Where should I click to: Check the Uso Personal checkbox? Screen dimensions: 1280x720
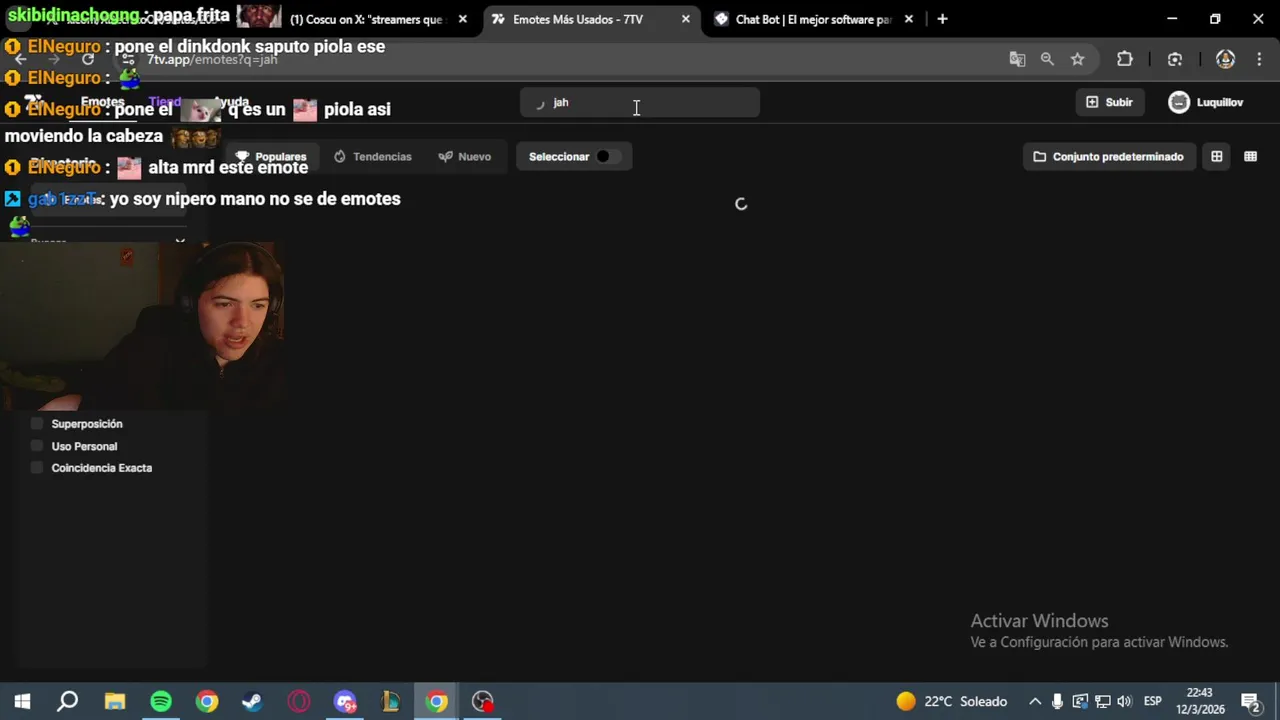click(37, 446)
